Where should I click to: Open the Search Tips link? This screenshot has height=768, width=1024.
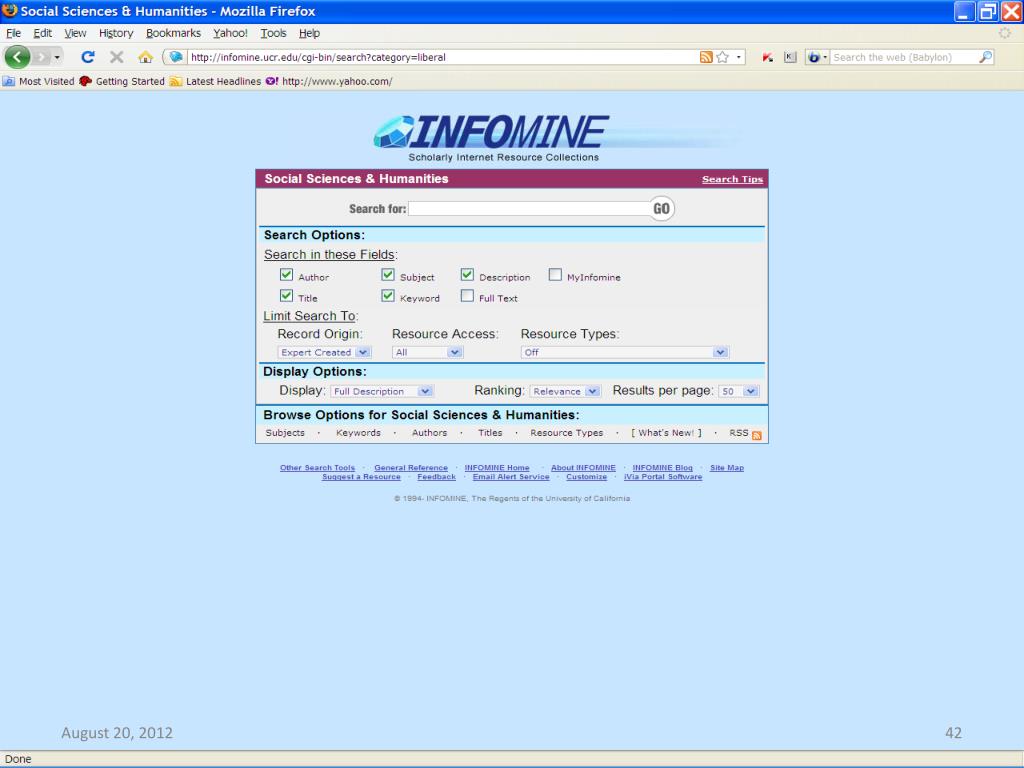732,179
